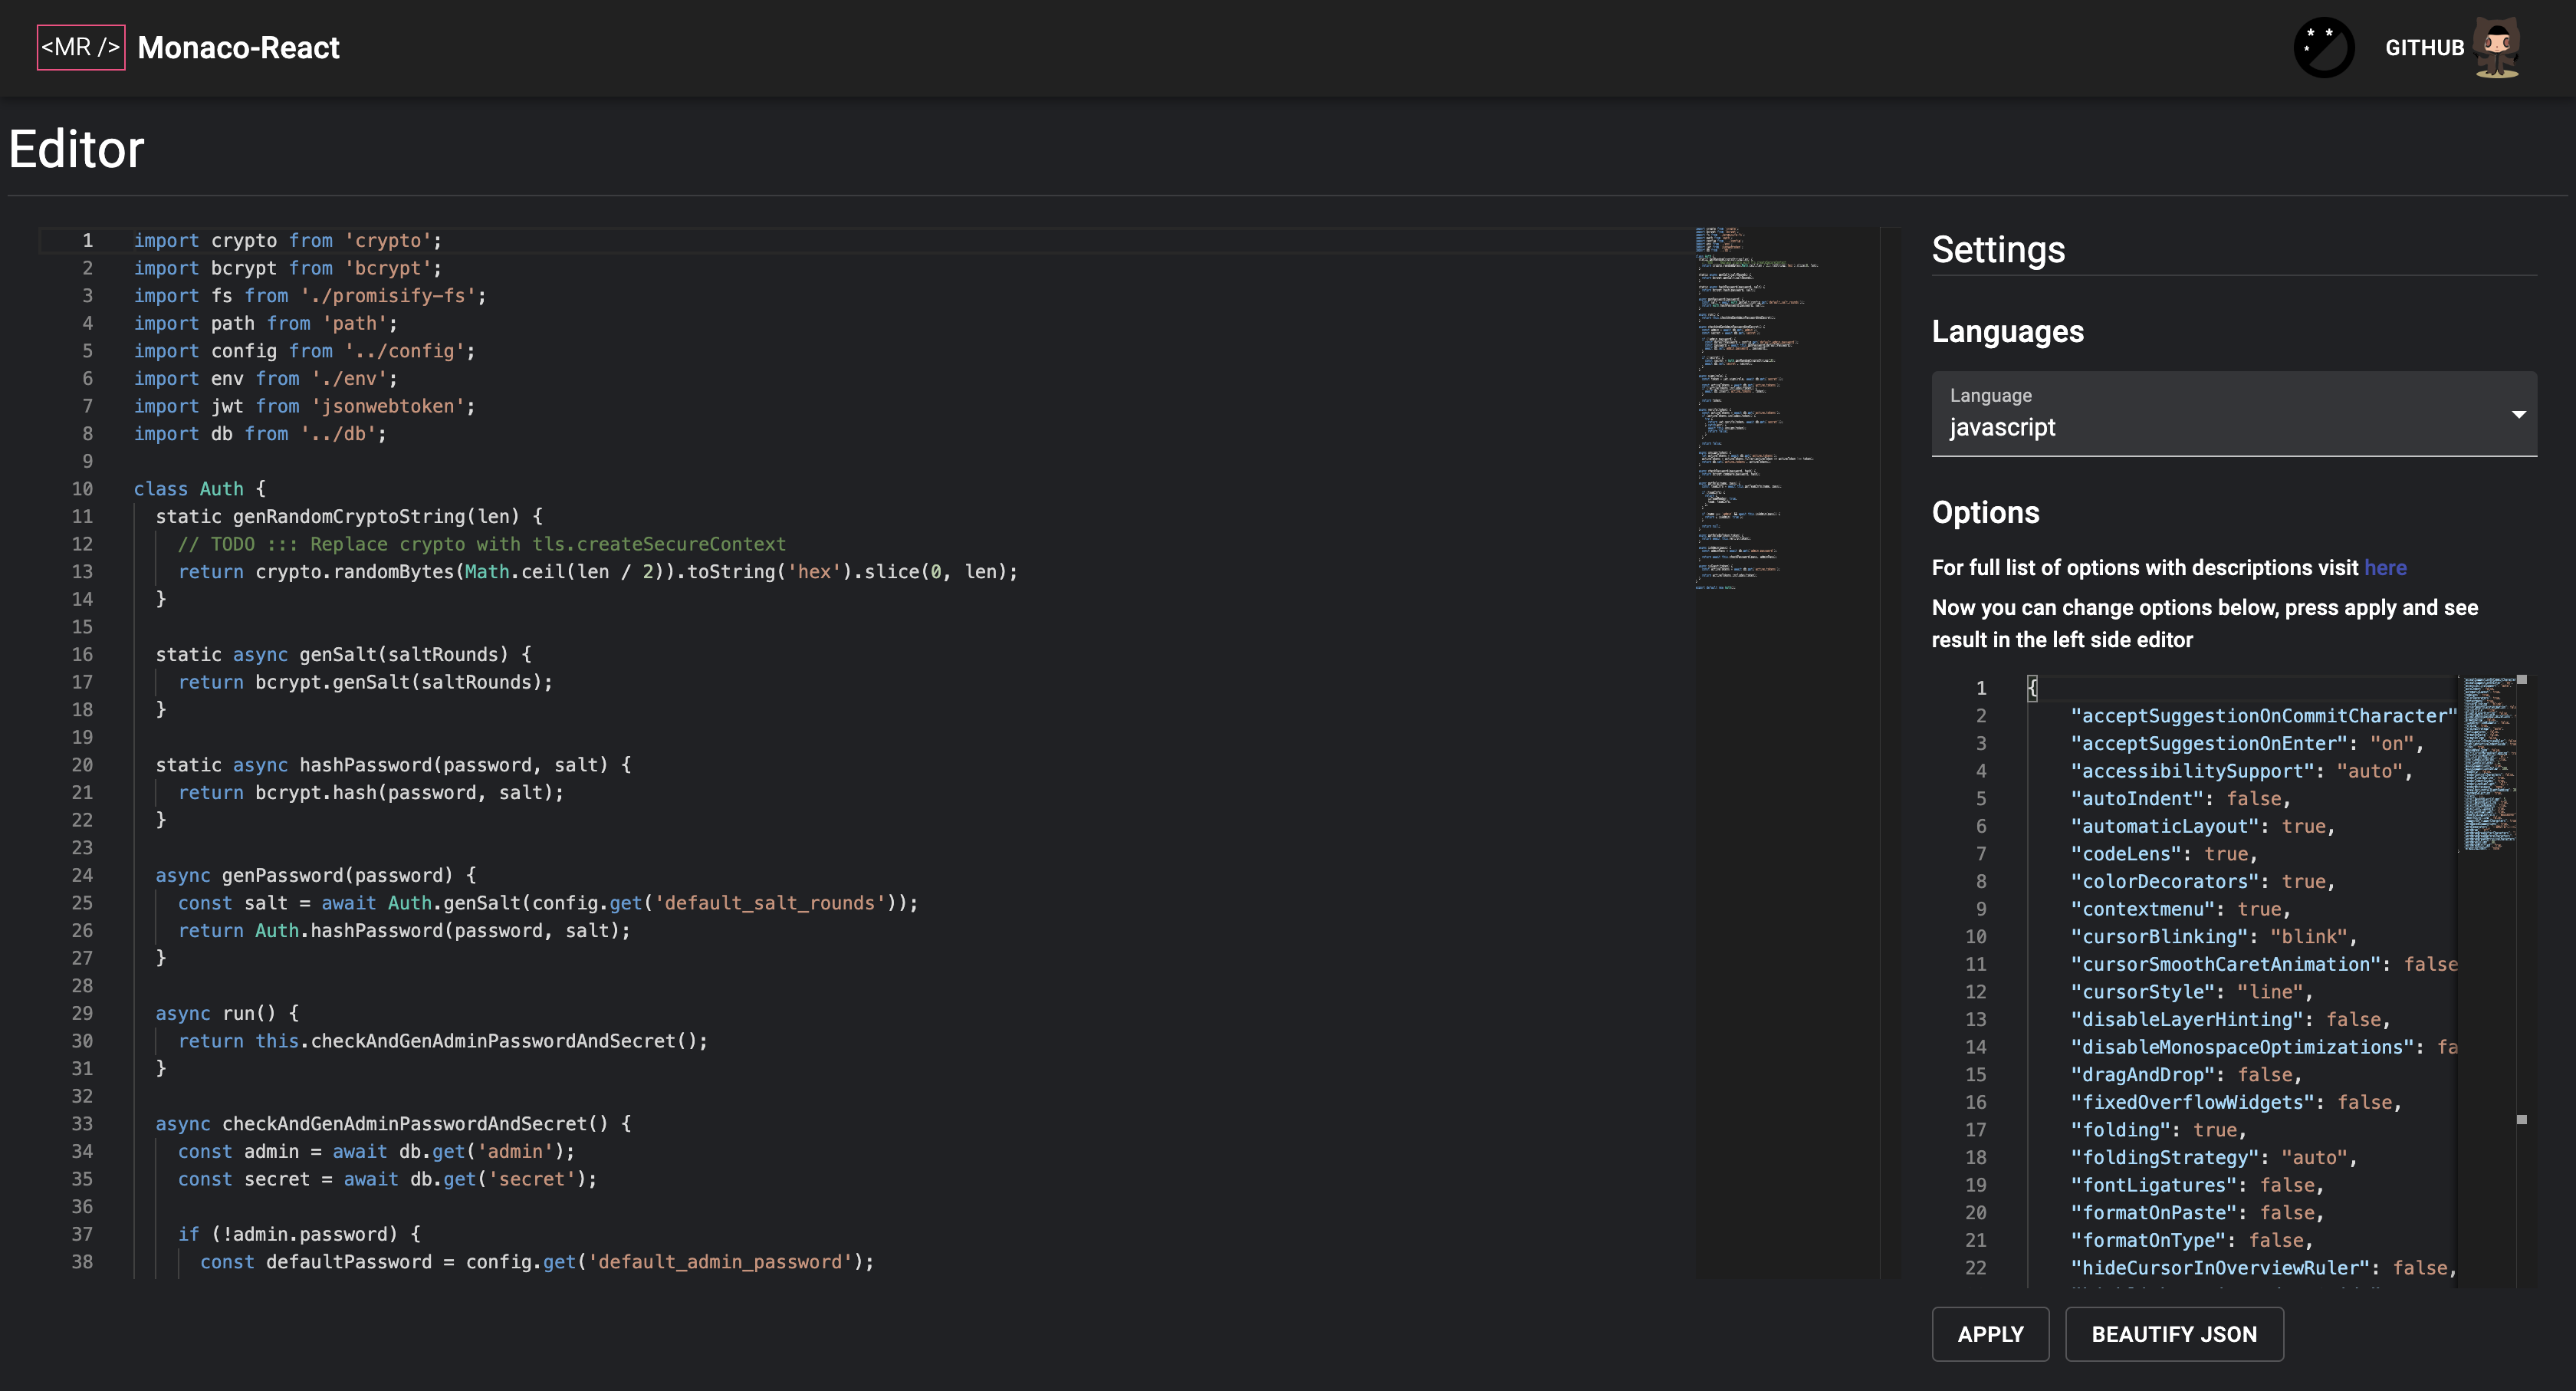This screenshot has width=2576, height=1391.
Task: Place cursor on 'class Auth {' line
Action: pyautogui.click(x=200, y=489)
